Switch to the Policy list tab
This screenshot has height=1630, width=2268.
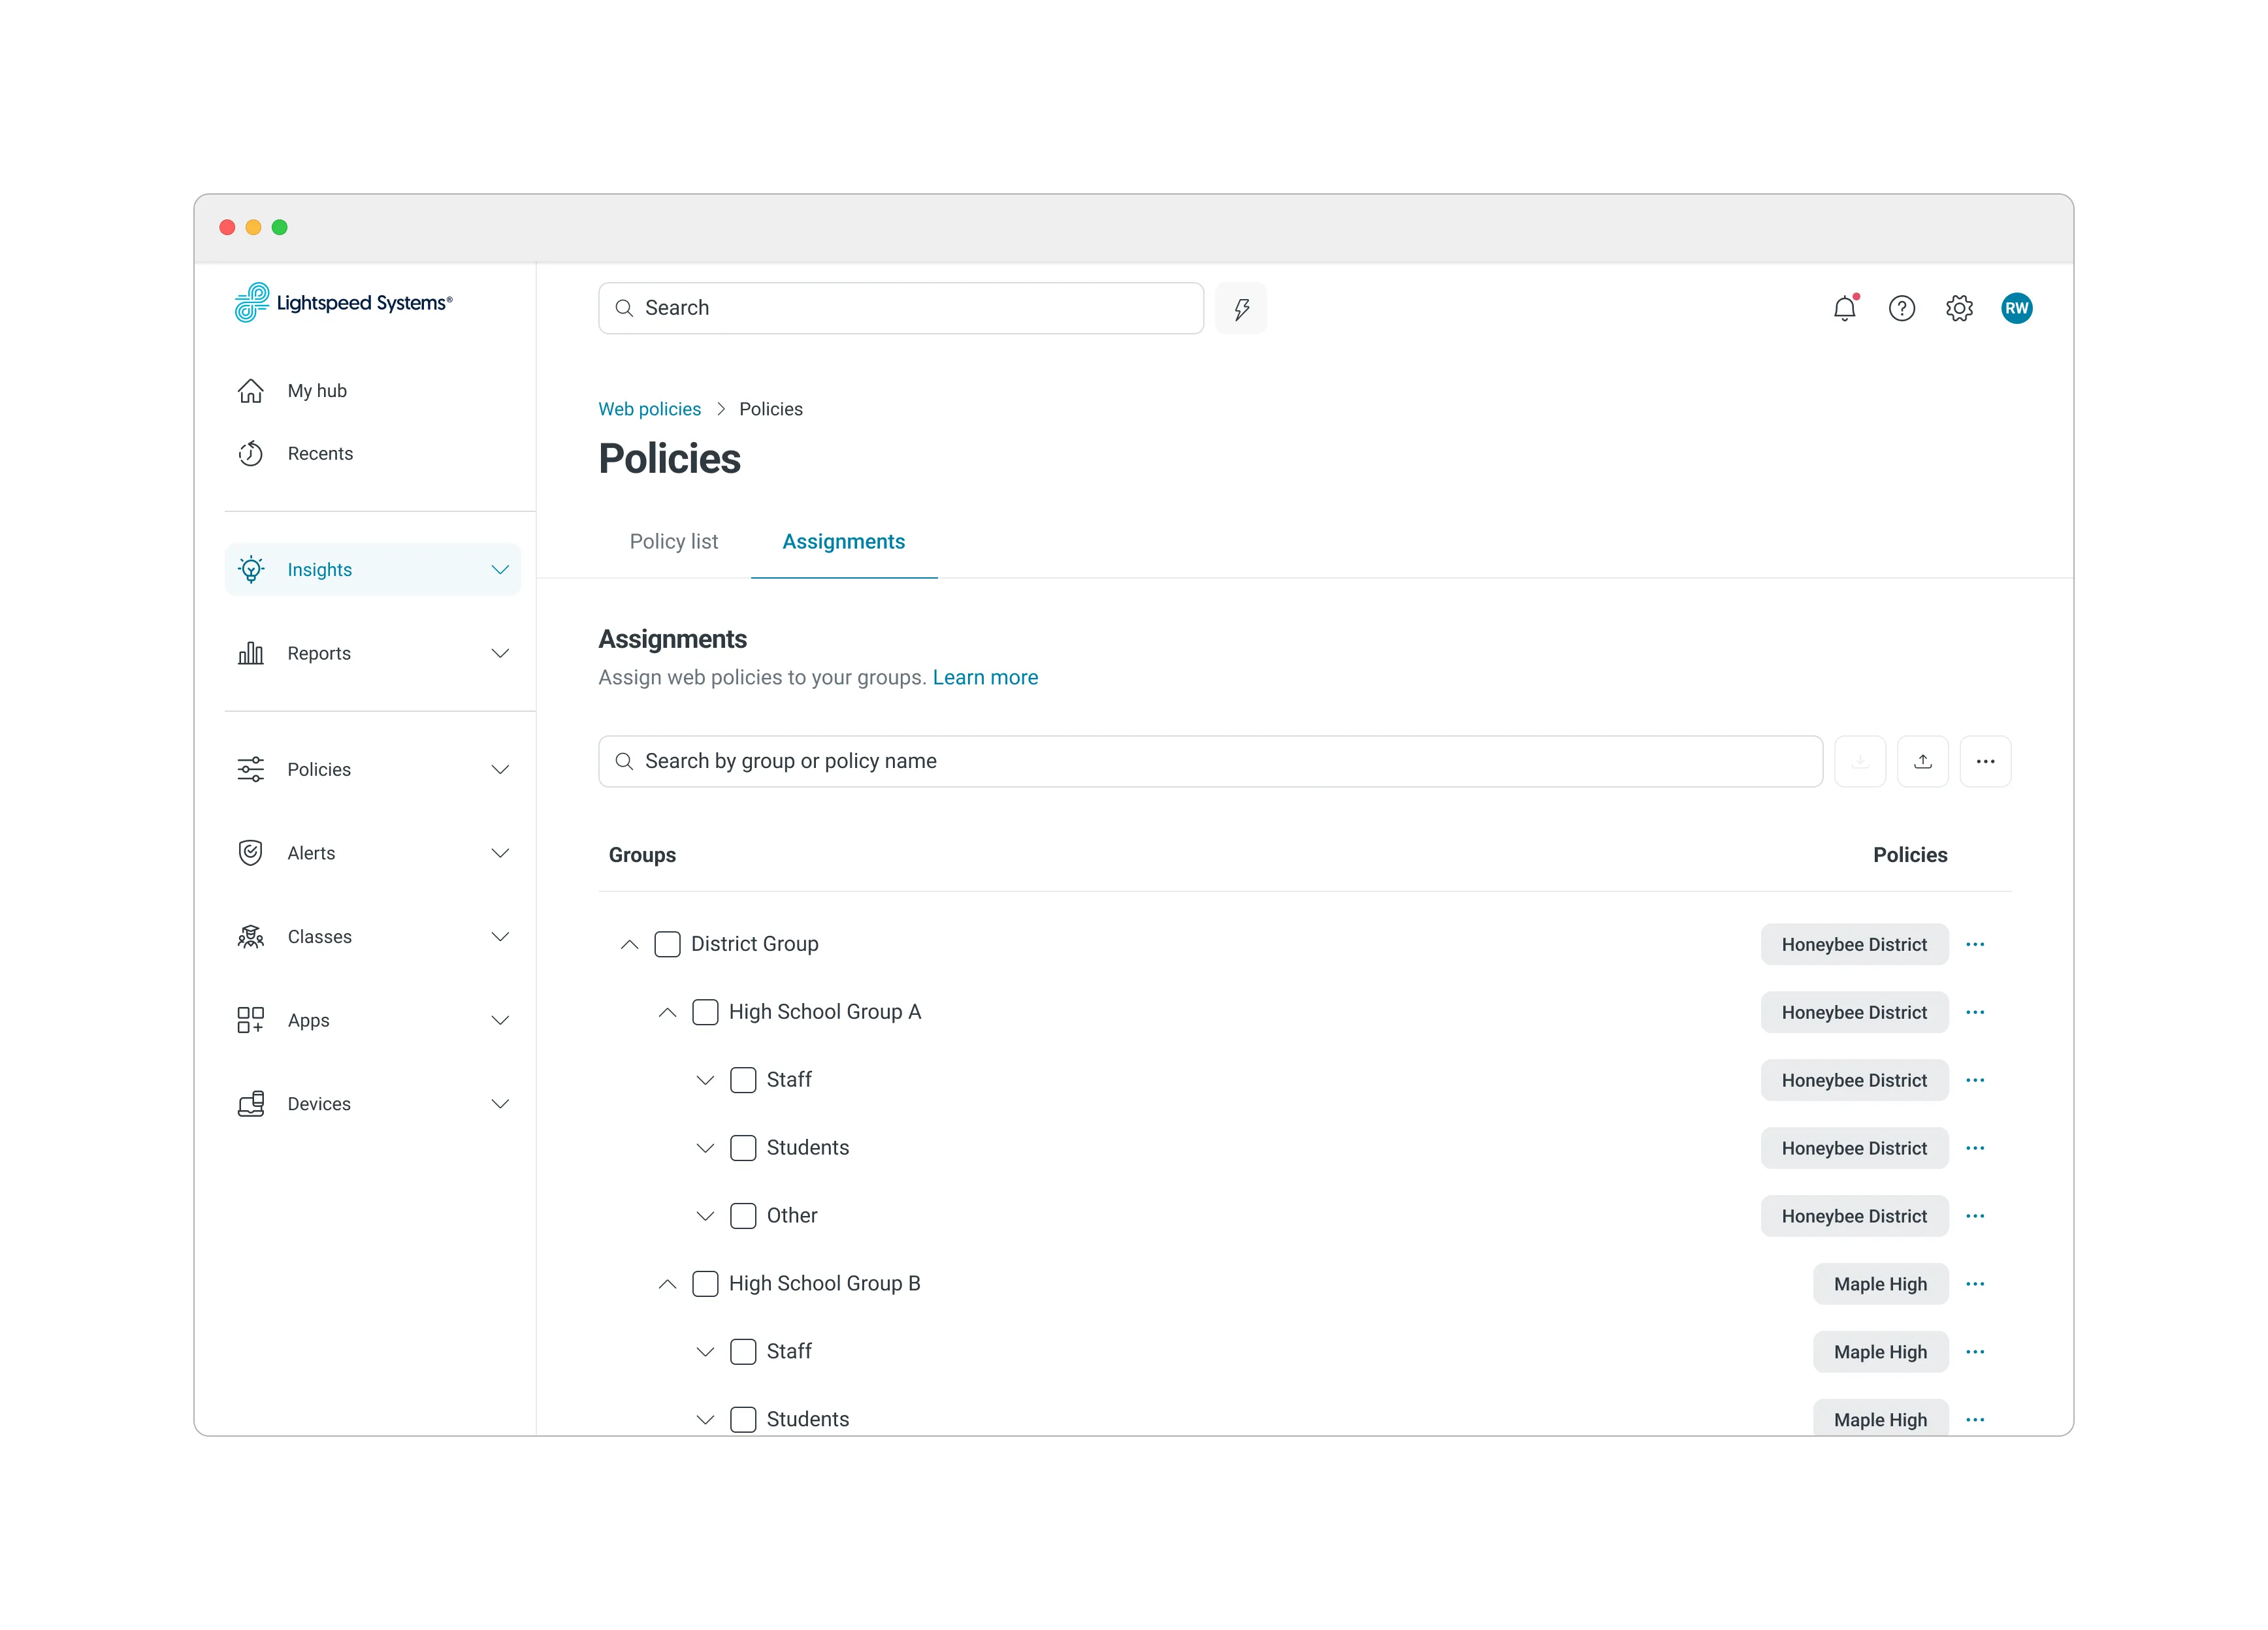[673, 541]
